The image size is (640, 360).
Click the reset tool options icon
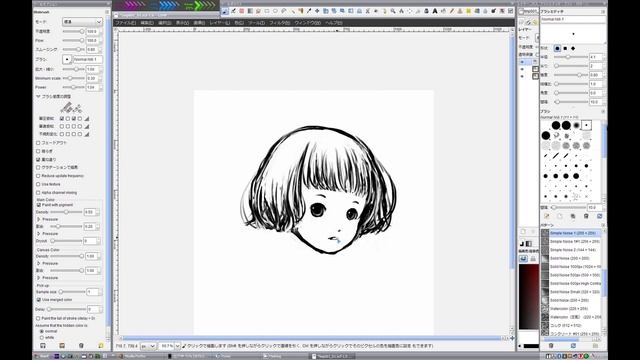coord(100,346)
